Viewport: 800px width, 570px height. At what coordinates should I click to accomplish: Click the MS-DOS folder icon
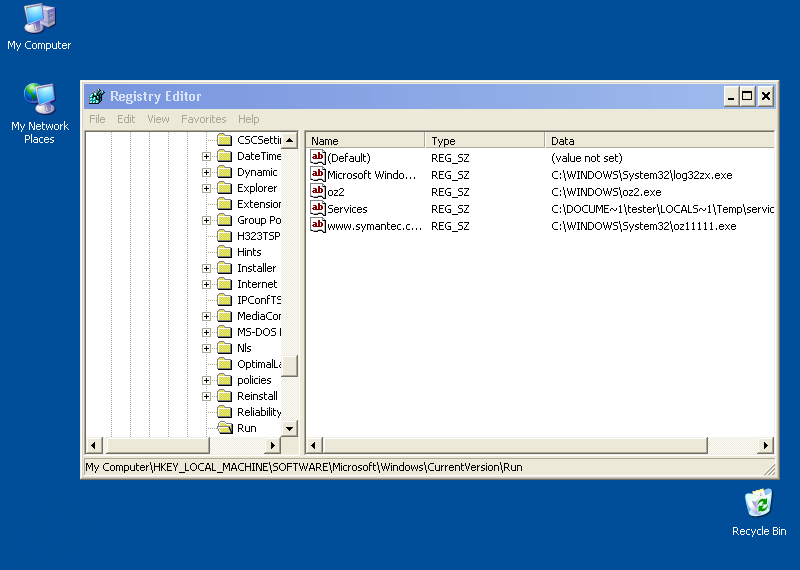[x=224, y=332]
